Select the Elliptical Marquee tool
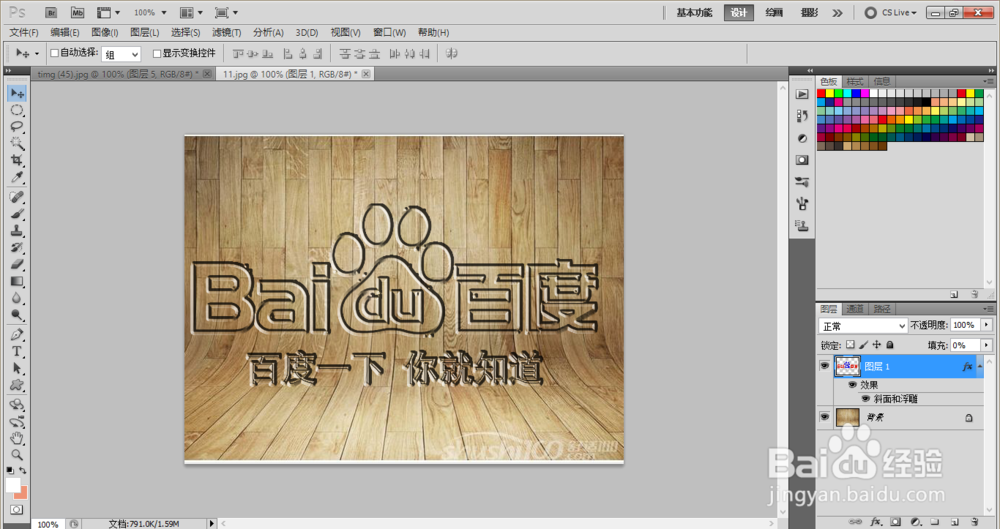1000x529 pixels. pos(17,110)
